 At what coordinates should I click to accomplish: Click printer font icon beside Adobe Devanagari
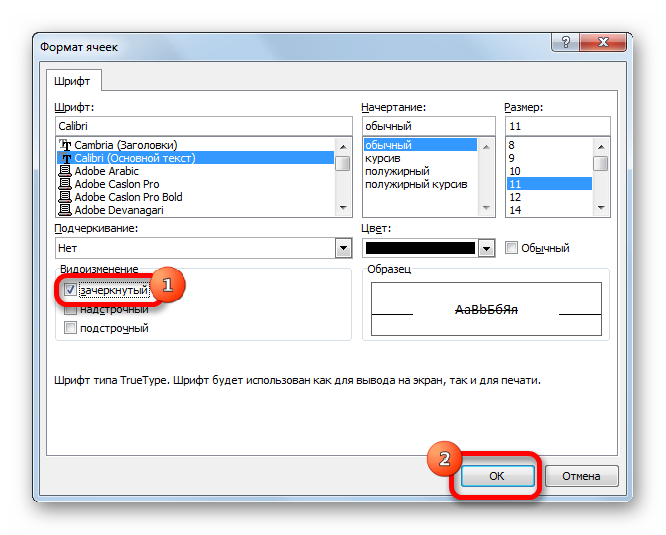pyautogui.click(x=65, y=210)
